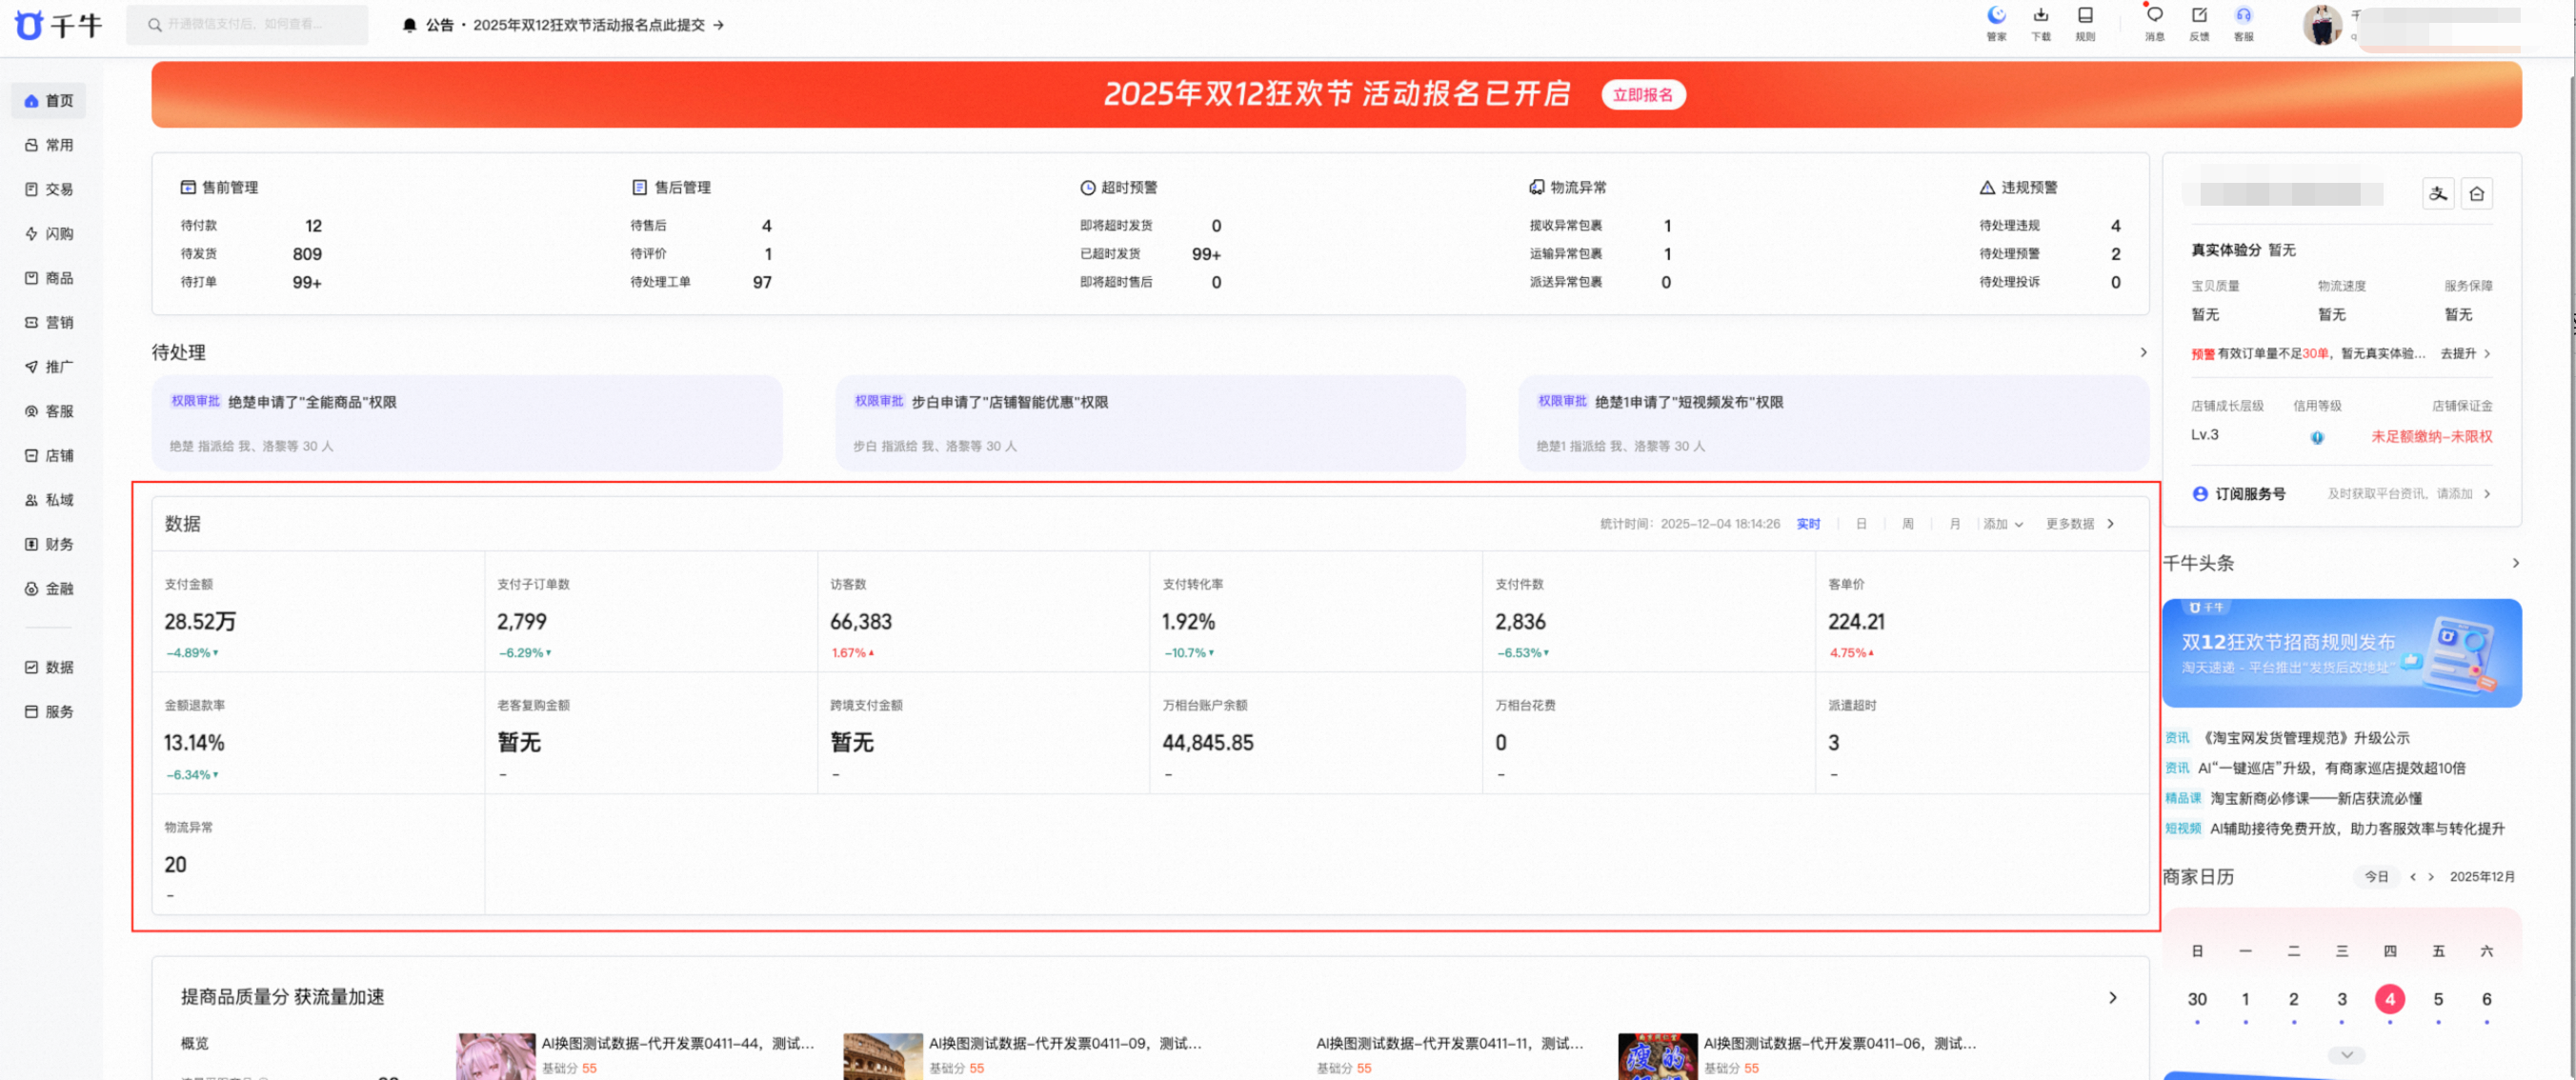Screen dimensions: 2576x1080
Task: Open the 常用 sidebar section
Action: pyautogui.click(x=49, y=145)
